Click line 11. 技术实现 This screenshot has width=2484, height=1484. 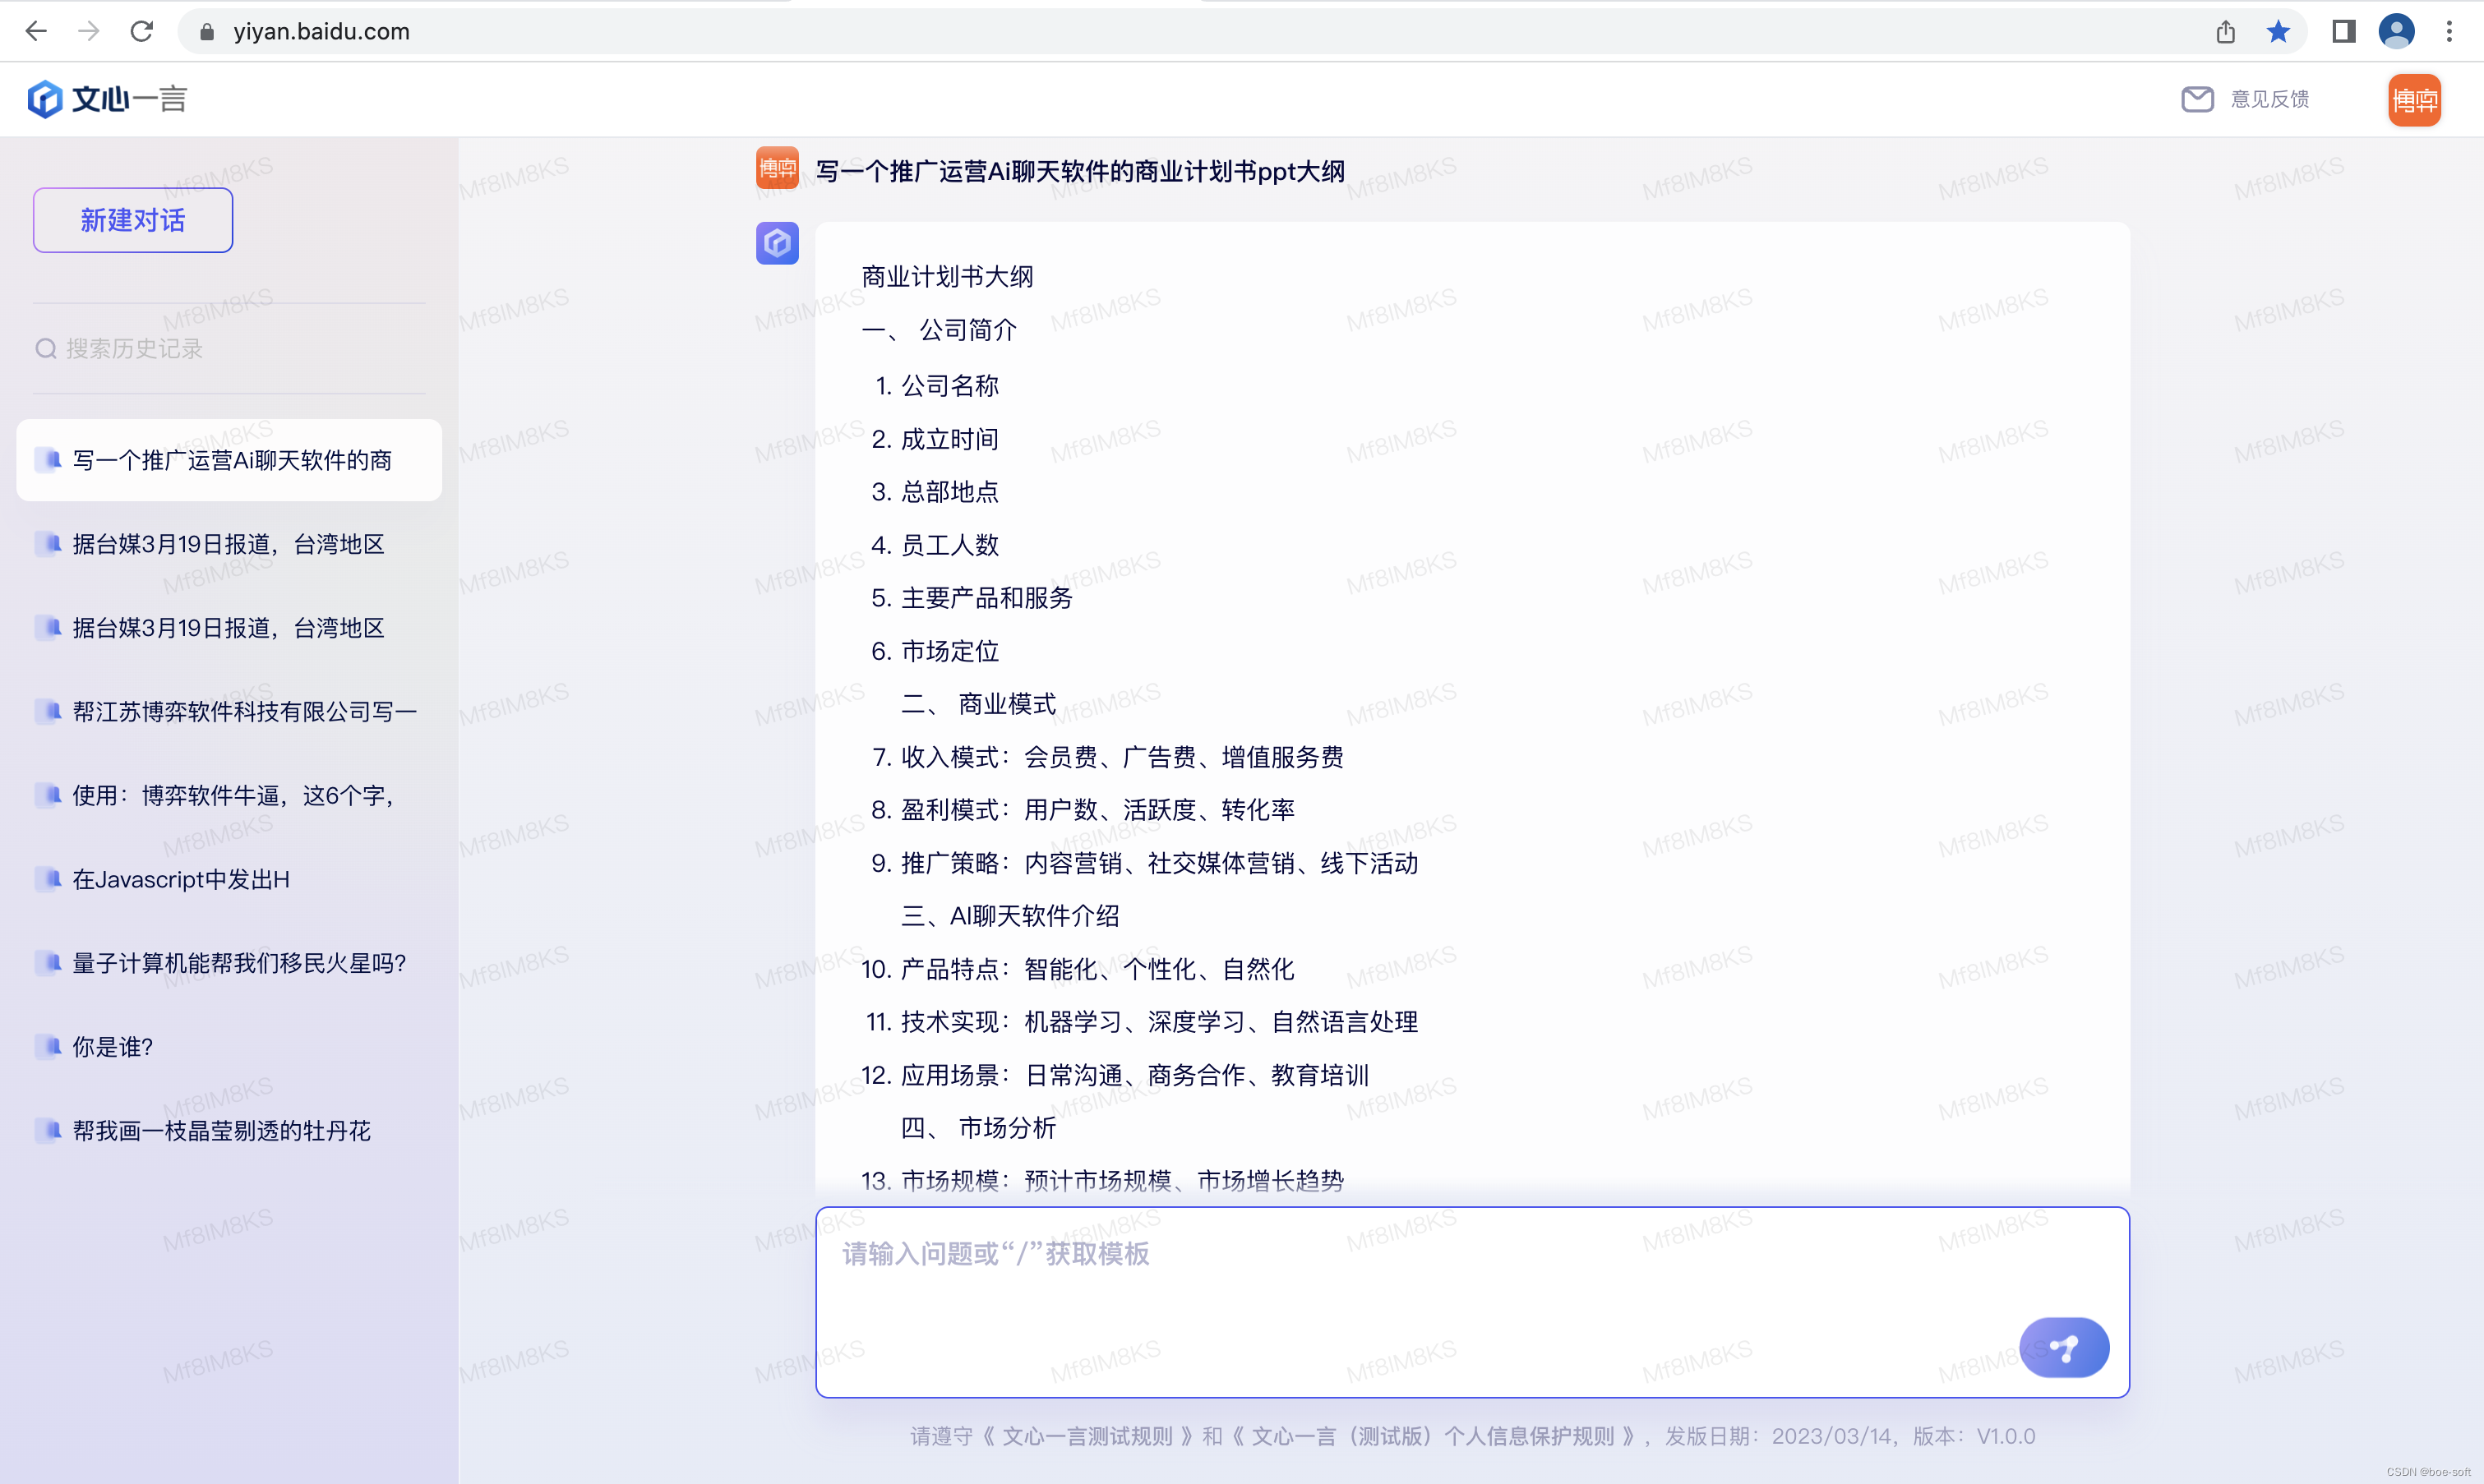coord(1142,1021)
